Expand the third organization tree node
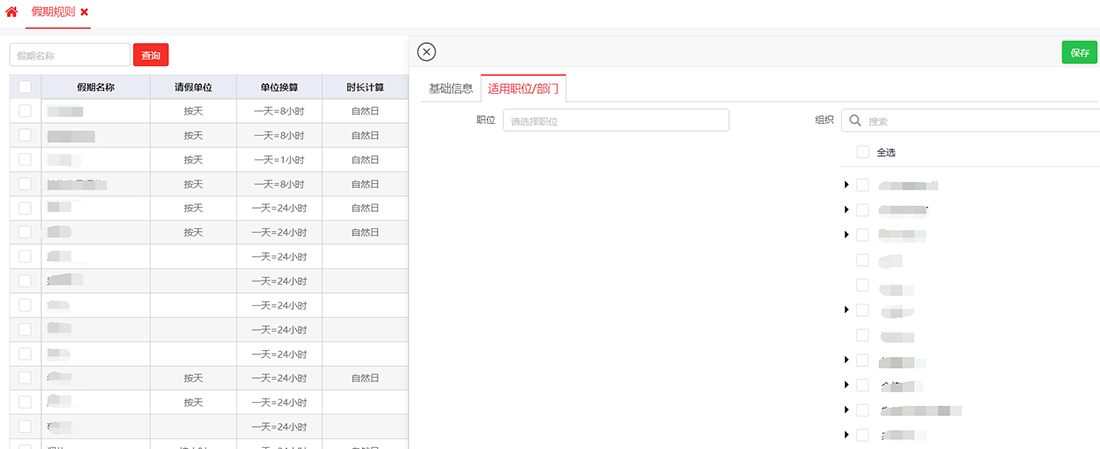The image size is (1100, 449). pyautogui.click(x=846, y=234)
